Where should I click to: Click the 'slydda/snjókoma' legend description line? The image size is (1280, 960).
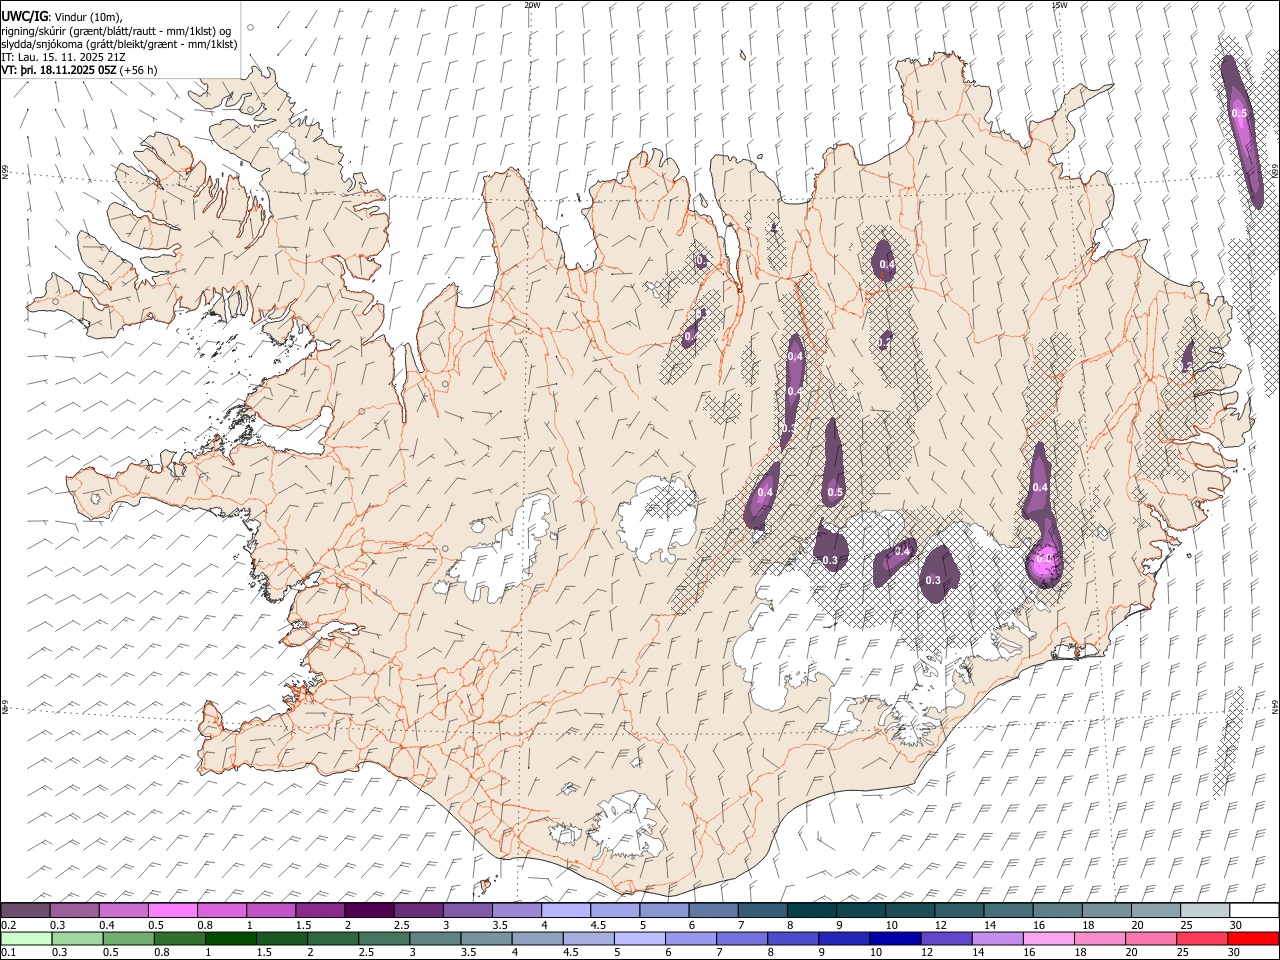pos(119,44)
